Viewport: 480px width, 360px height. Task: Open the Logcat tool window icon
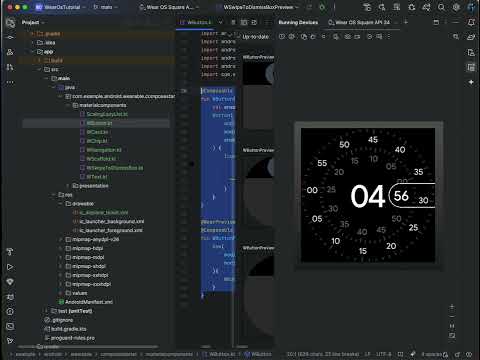pyautogui.click(x=10, y=297)
